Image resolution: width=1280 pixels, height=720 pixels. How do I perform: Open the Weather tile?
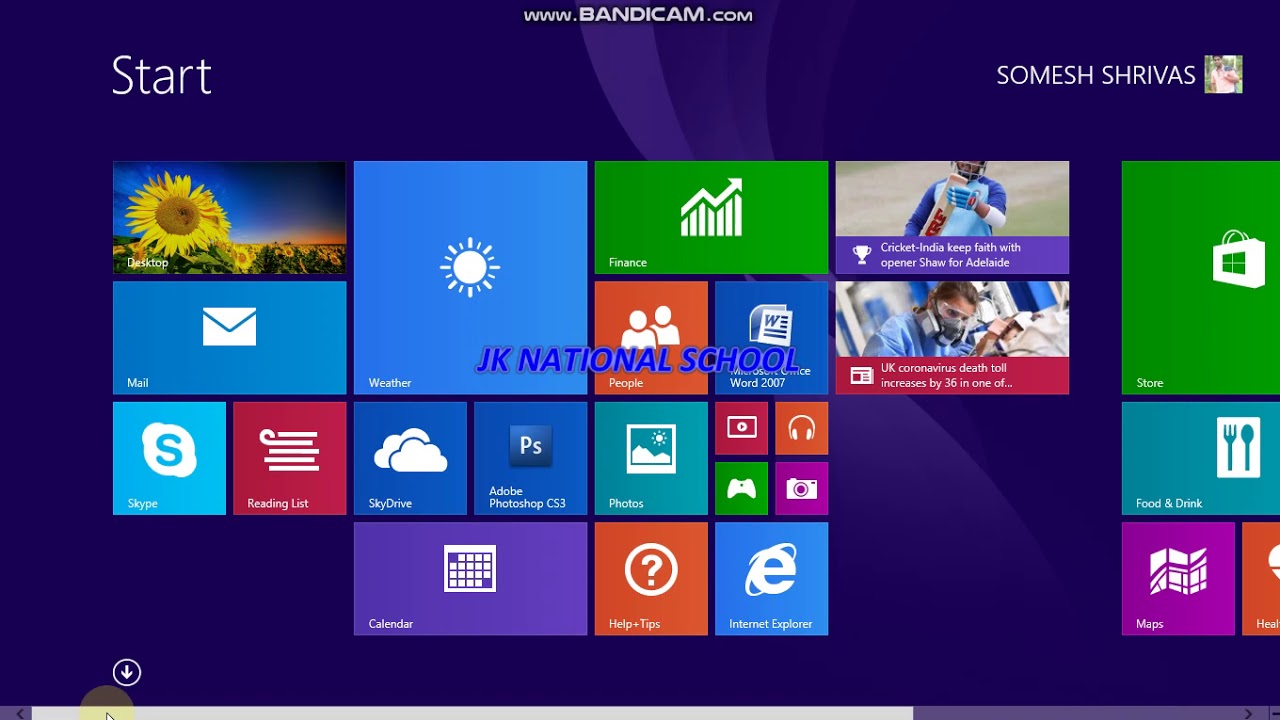[x=470, y=278]
